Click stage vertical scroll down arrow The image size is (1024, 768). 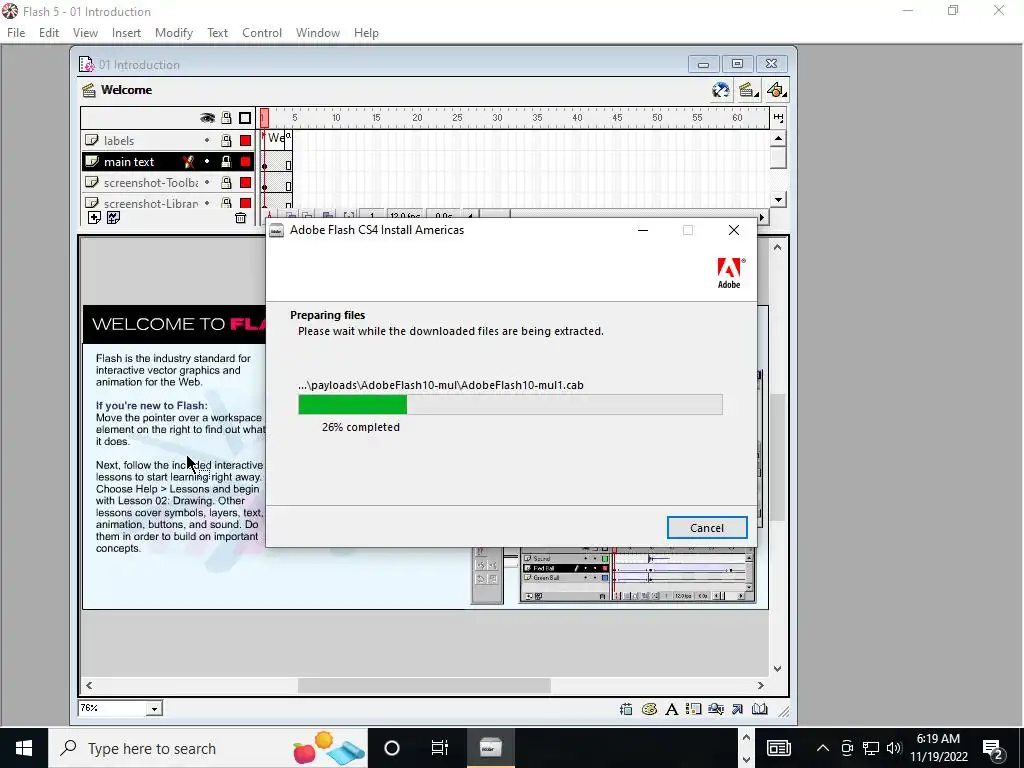777,668
